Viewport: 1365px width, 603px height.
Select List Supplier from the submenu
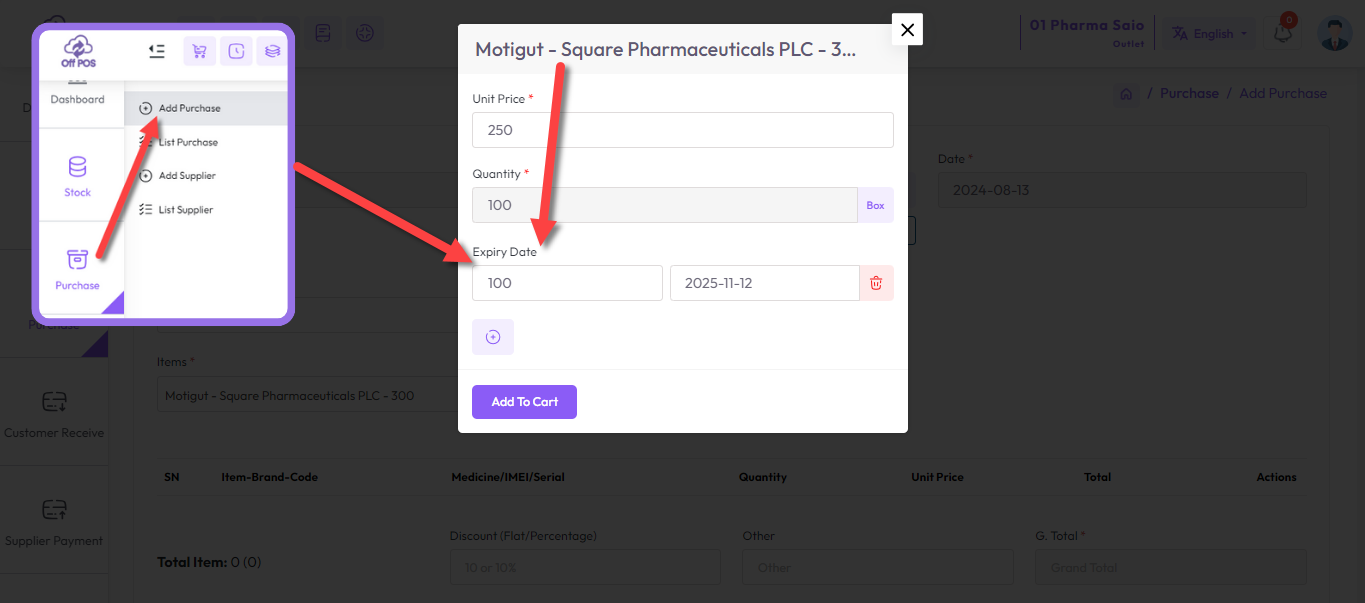pos(185,210)
